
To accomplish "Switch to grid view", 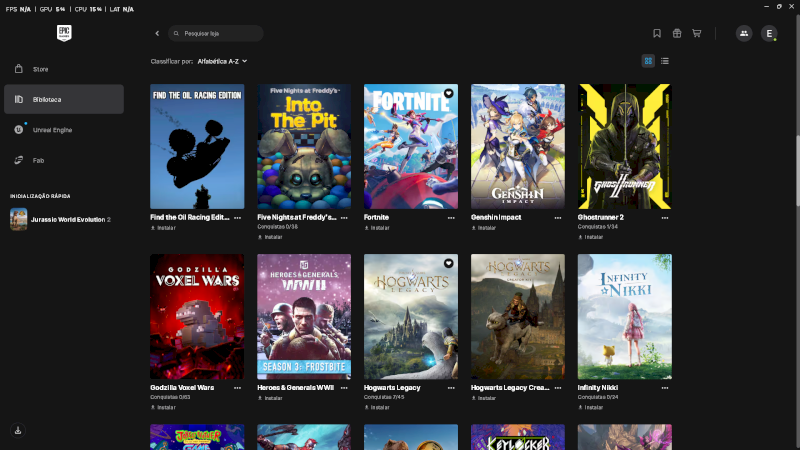I will click(x=648, y=61).
